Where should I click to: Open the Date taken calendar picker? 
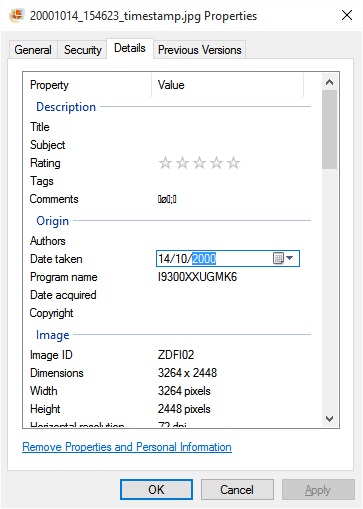(283, 258)
